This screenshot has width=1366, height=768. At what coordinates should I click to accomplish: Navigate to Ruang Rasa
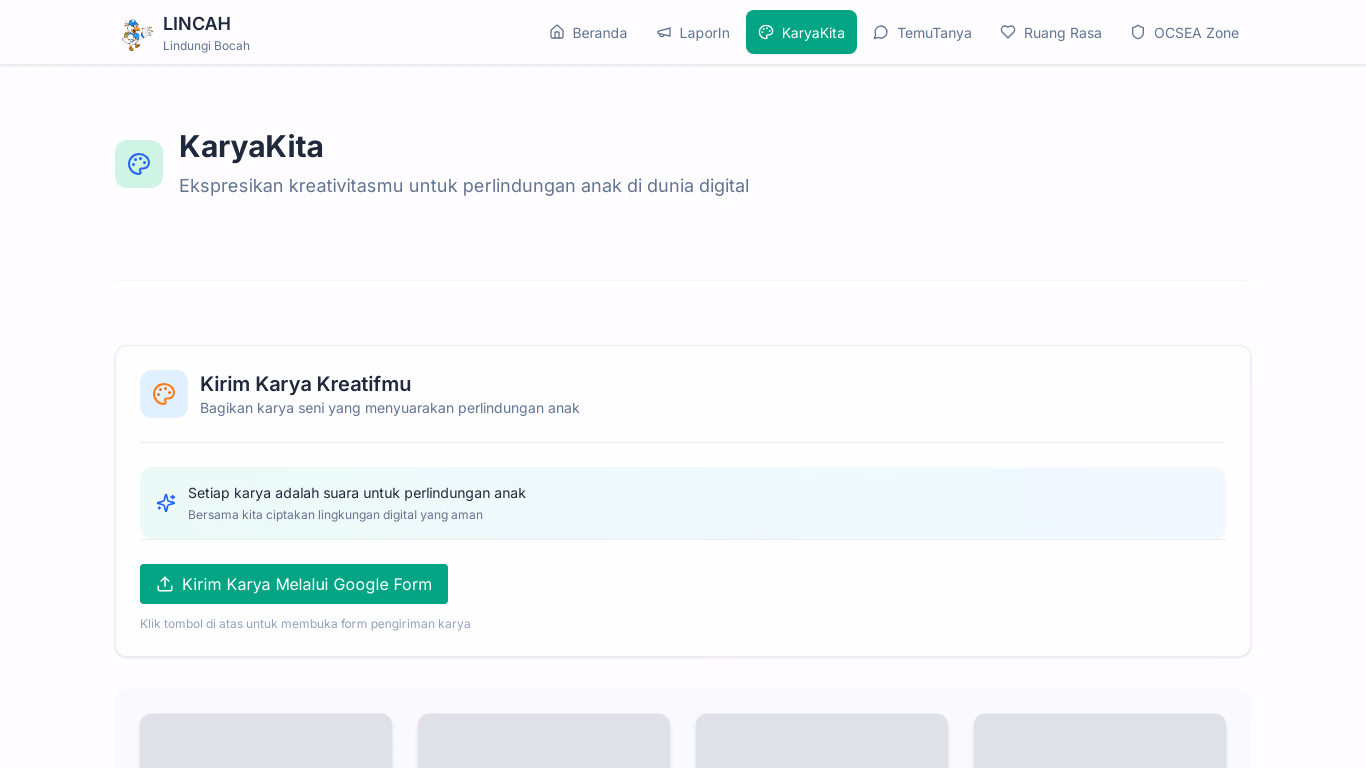point(1051,32)
